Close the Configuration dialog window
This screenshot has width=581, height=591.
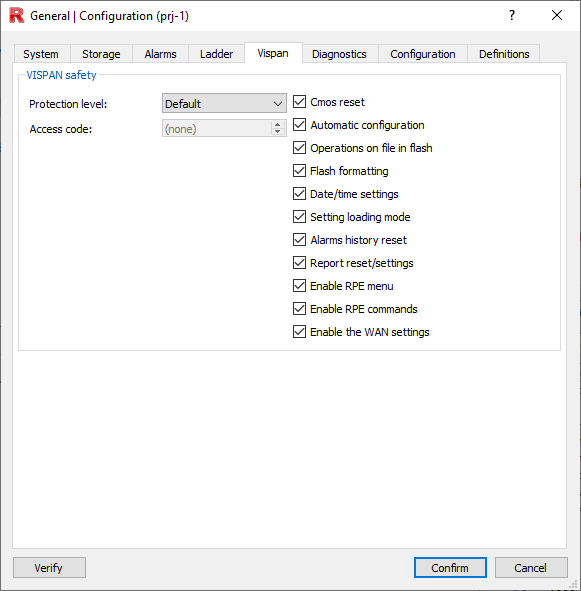[557, 15]
